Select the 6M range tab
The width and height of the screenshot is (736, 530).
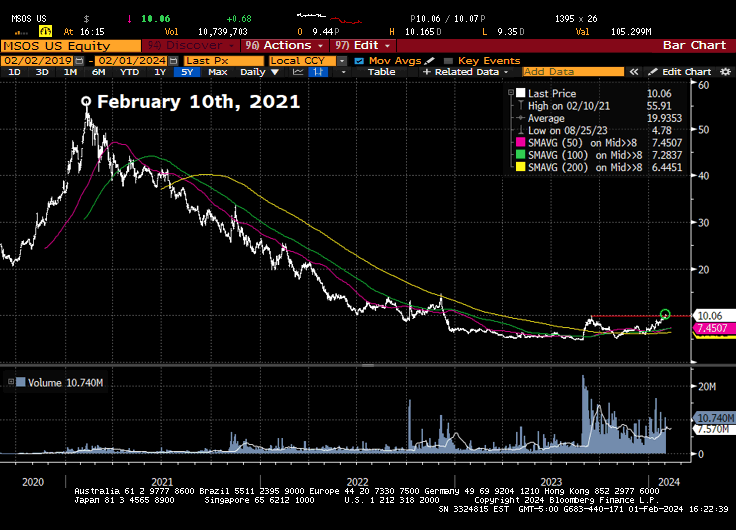pyautogui.click(x=99, y=72)
